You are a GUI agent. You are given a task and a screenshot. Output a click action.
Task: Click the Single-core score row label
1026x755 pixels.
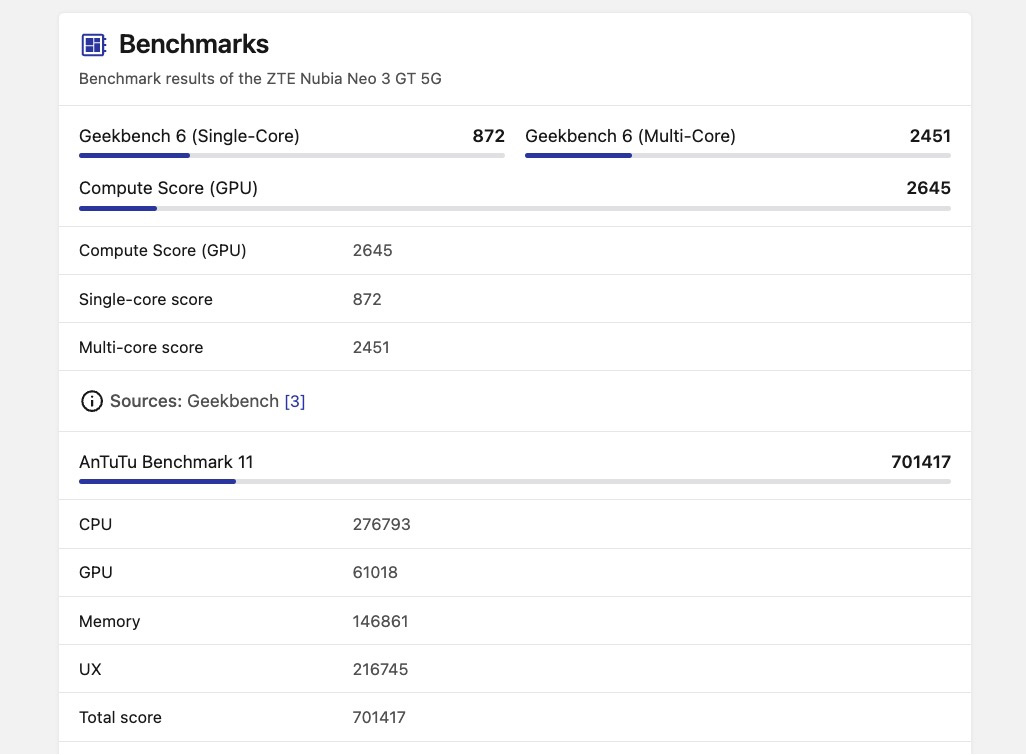[x=146, y=300]
